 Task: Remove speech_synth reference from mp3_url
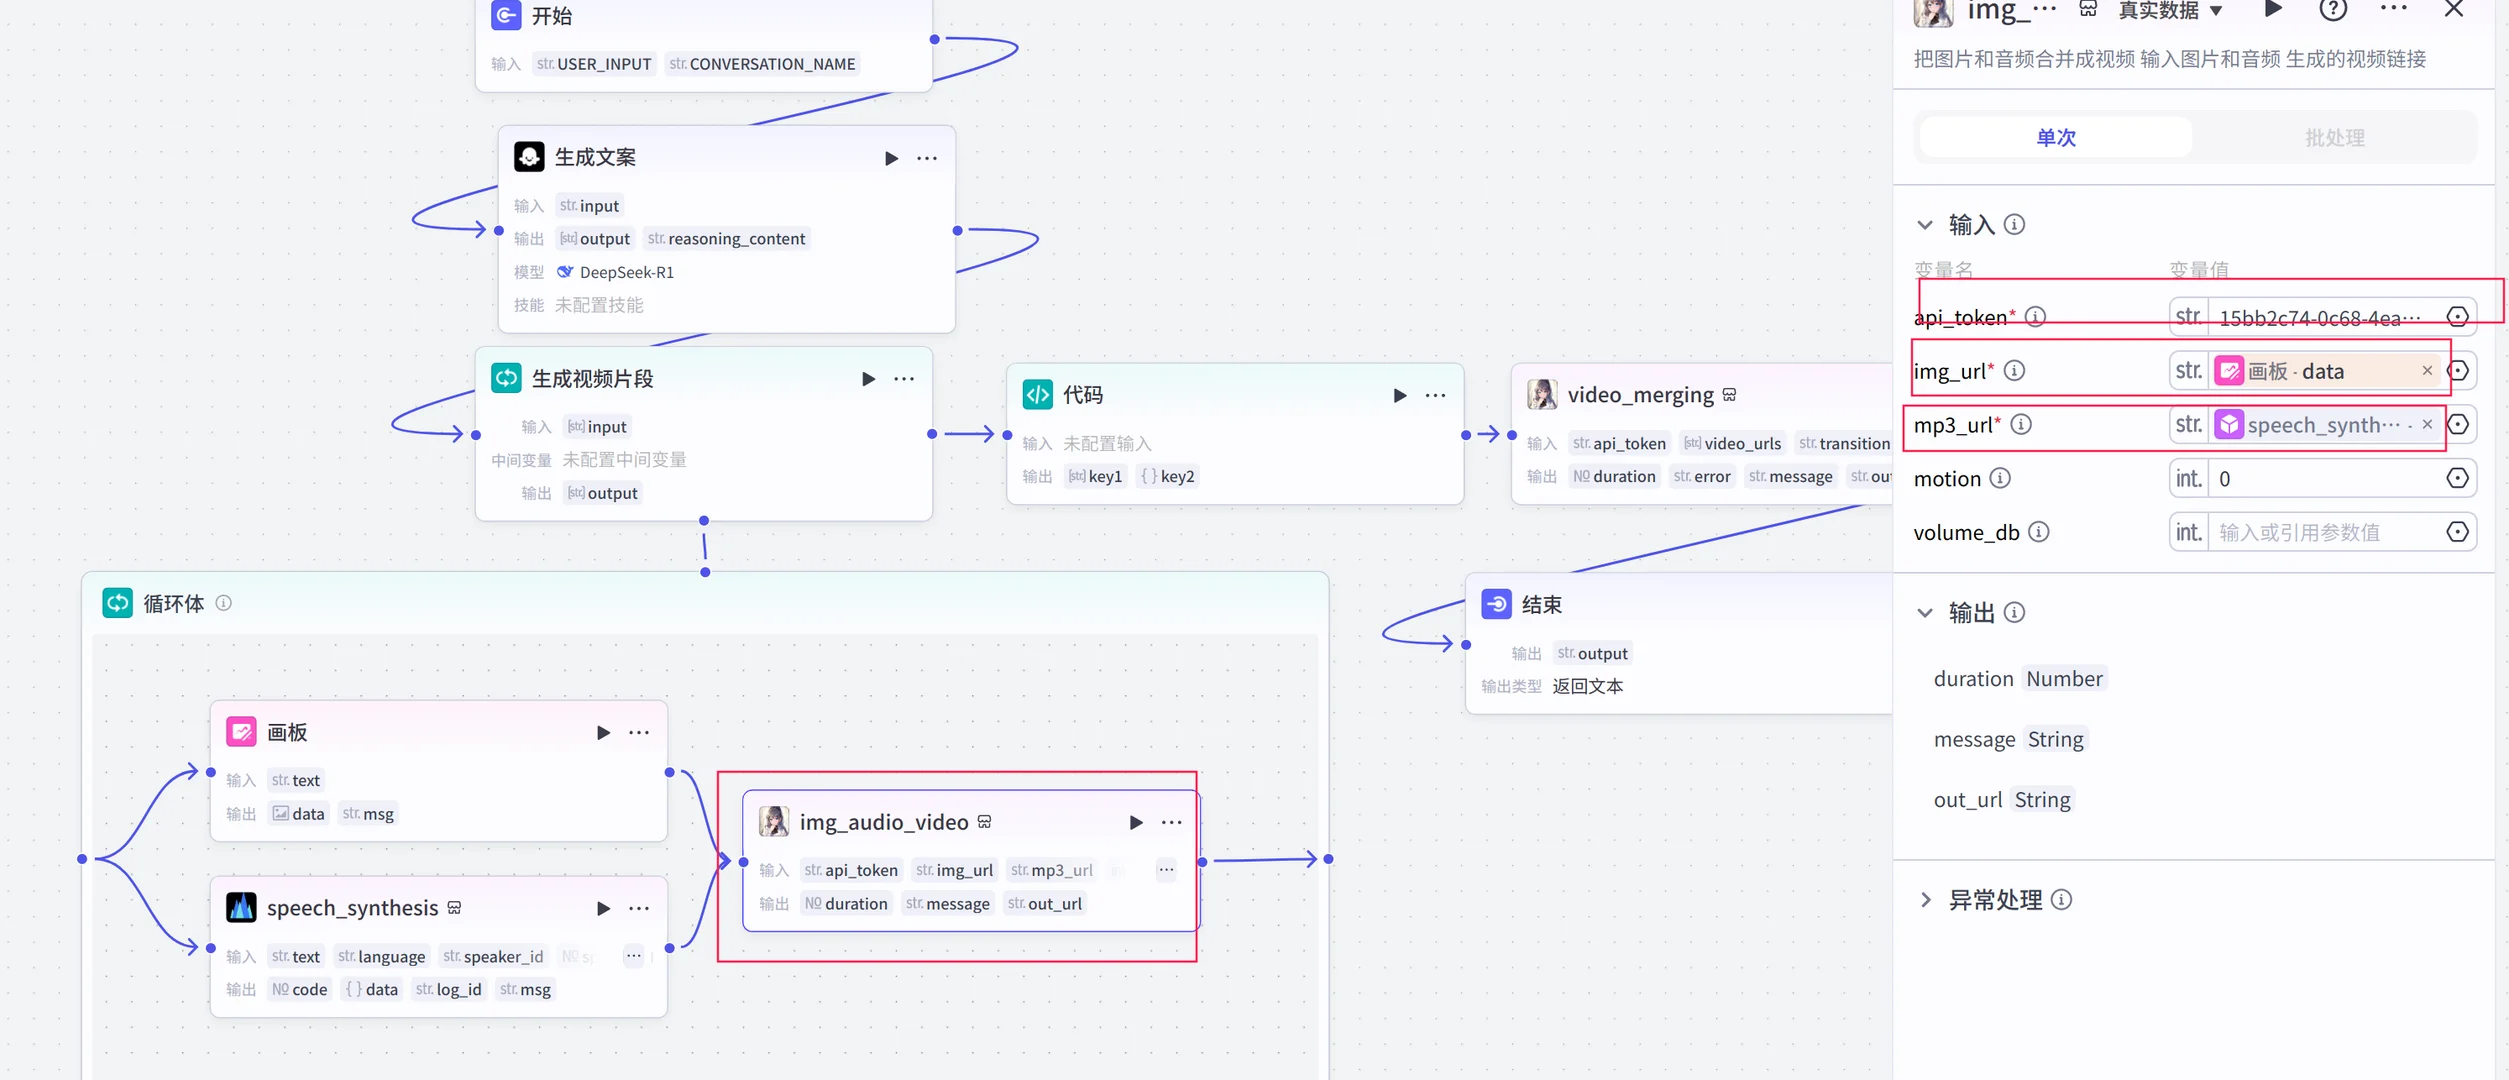tap(2427, 425)
